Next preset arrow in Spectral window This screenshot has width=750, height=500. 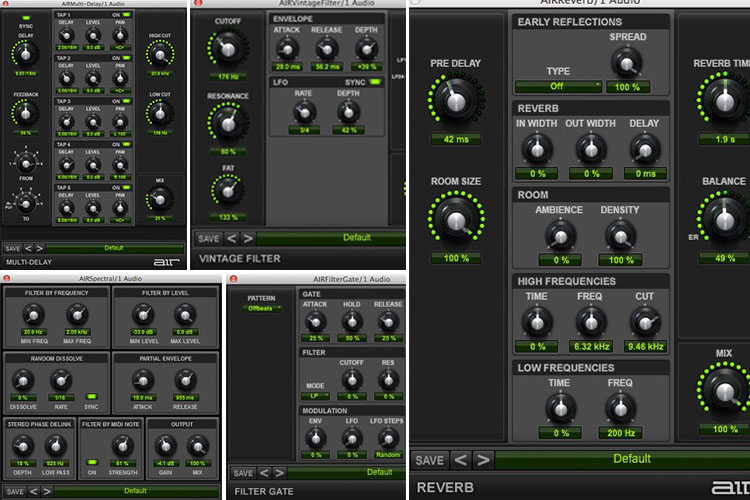(46, 491)
